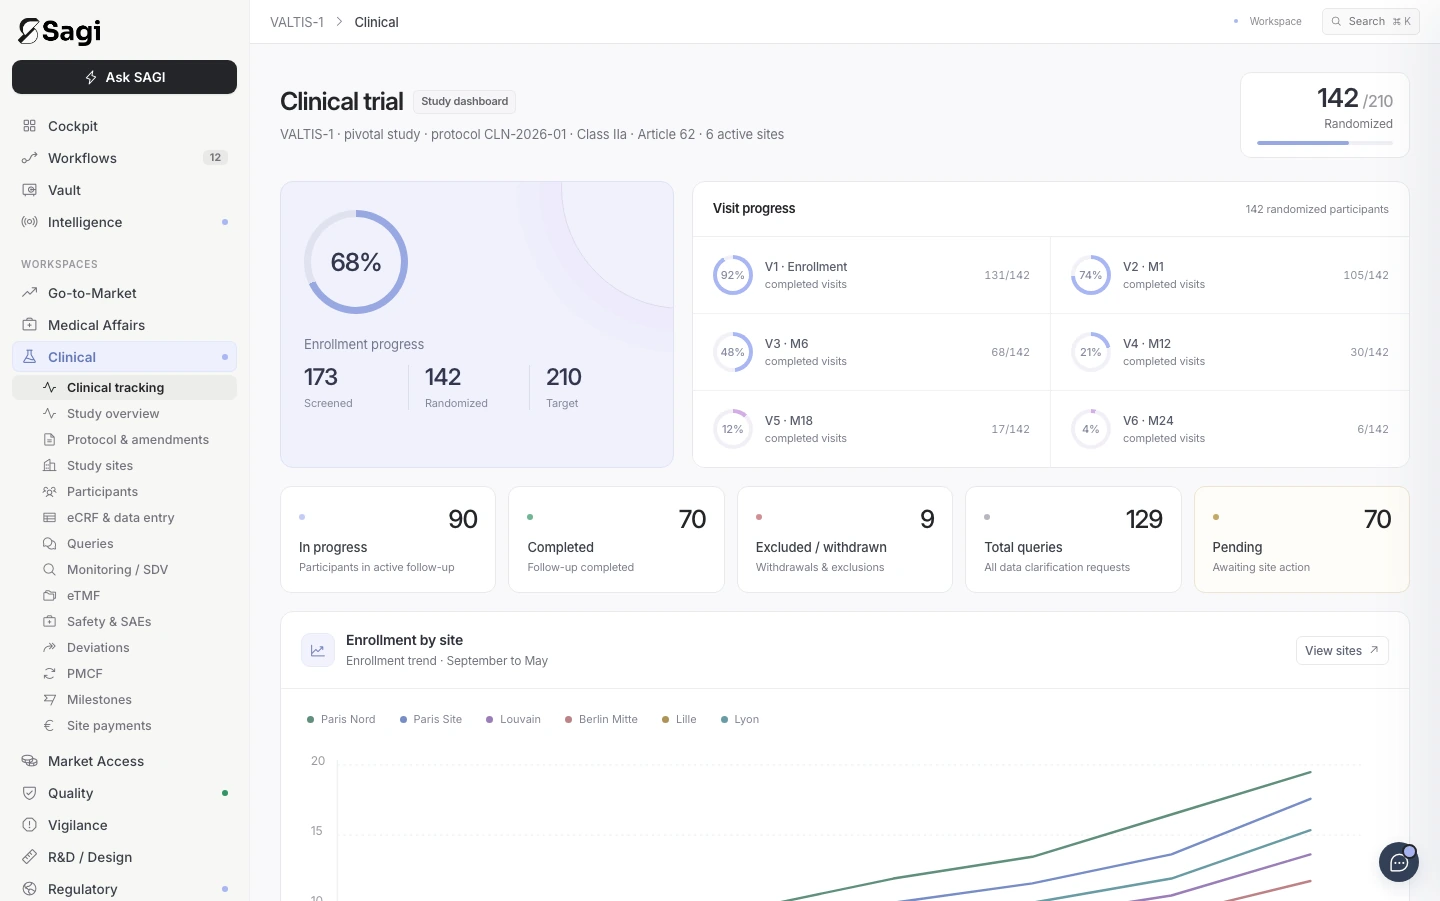Viewport: 1440px width, 901px height.
Task: Click the 68% enrollment progress ring
Action: click(356, 262)
